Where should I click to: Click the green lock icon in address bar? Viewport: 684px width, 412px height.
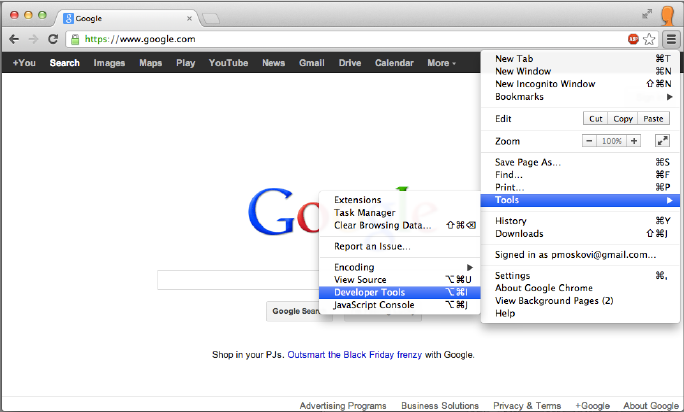(75, 39)
